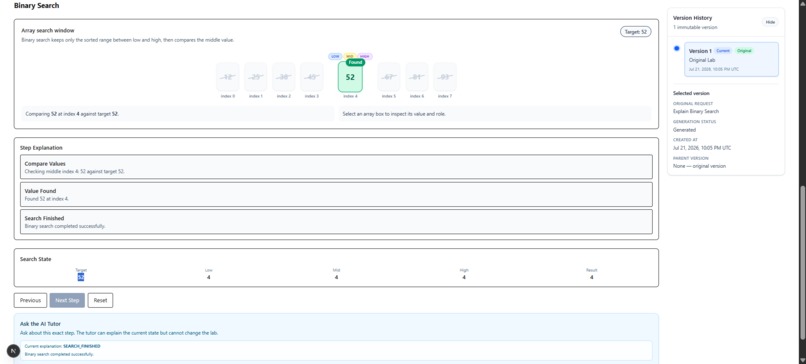Inspect array box 12 at index 0

pyautogui.click(x=228, y=77)
